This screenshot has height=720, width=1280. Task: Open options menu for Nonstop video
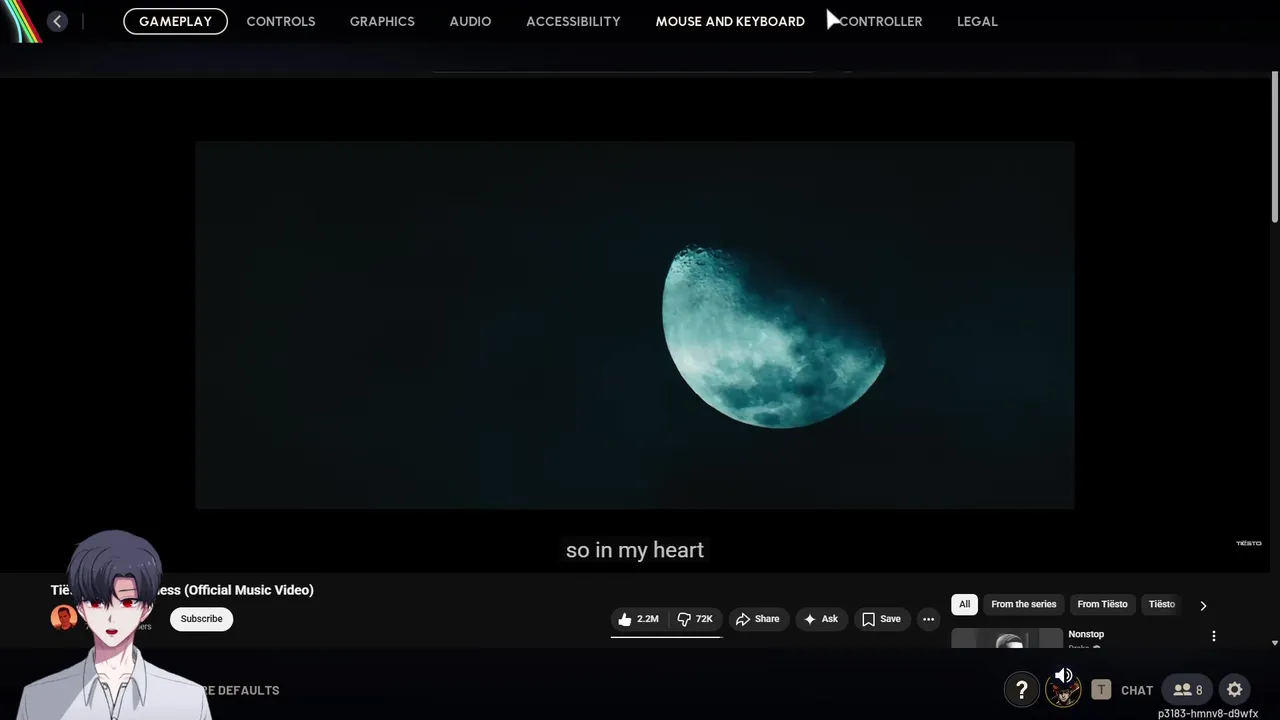(1214, 636)
